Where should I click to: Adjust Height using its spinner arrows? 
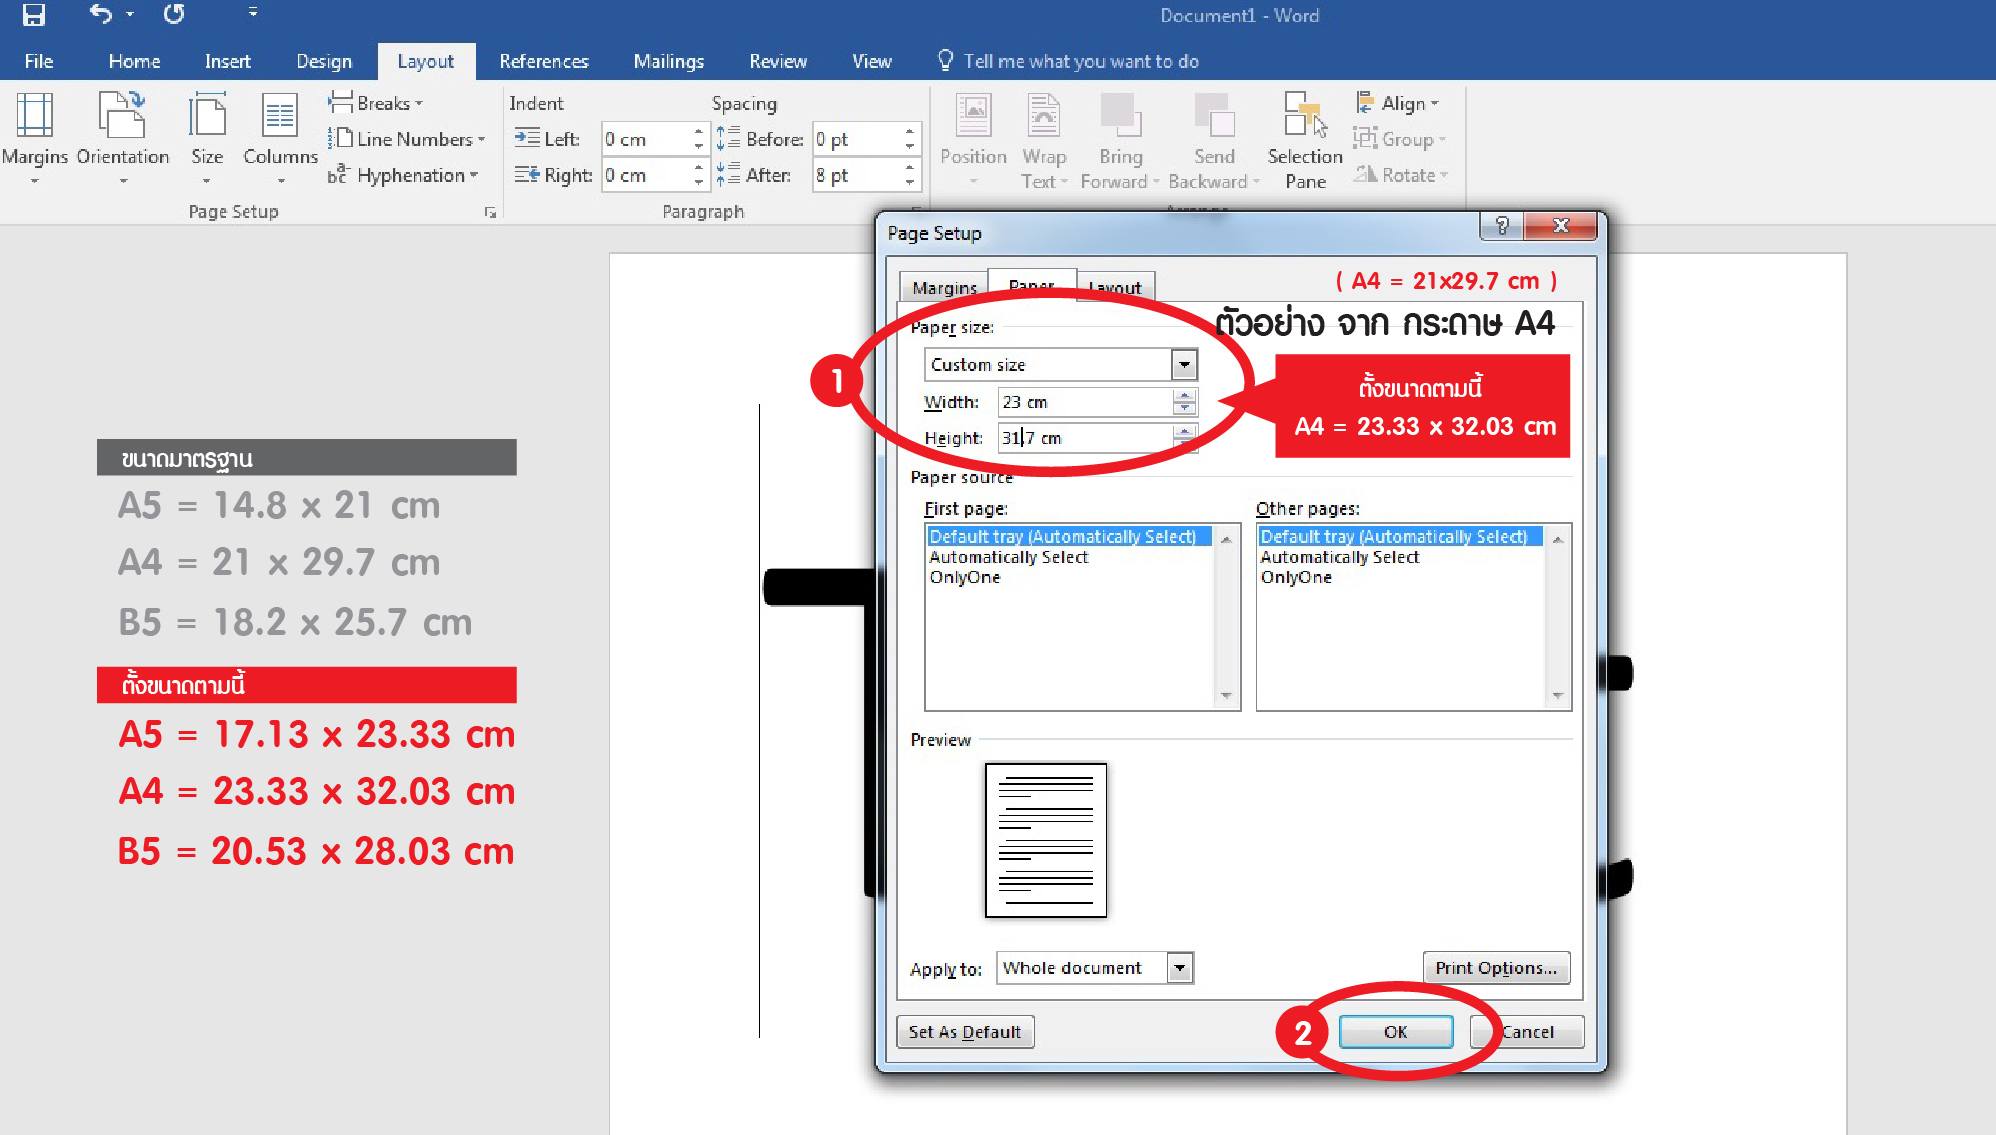point(1184,438)
